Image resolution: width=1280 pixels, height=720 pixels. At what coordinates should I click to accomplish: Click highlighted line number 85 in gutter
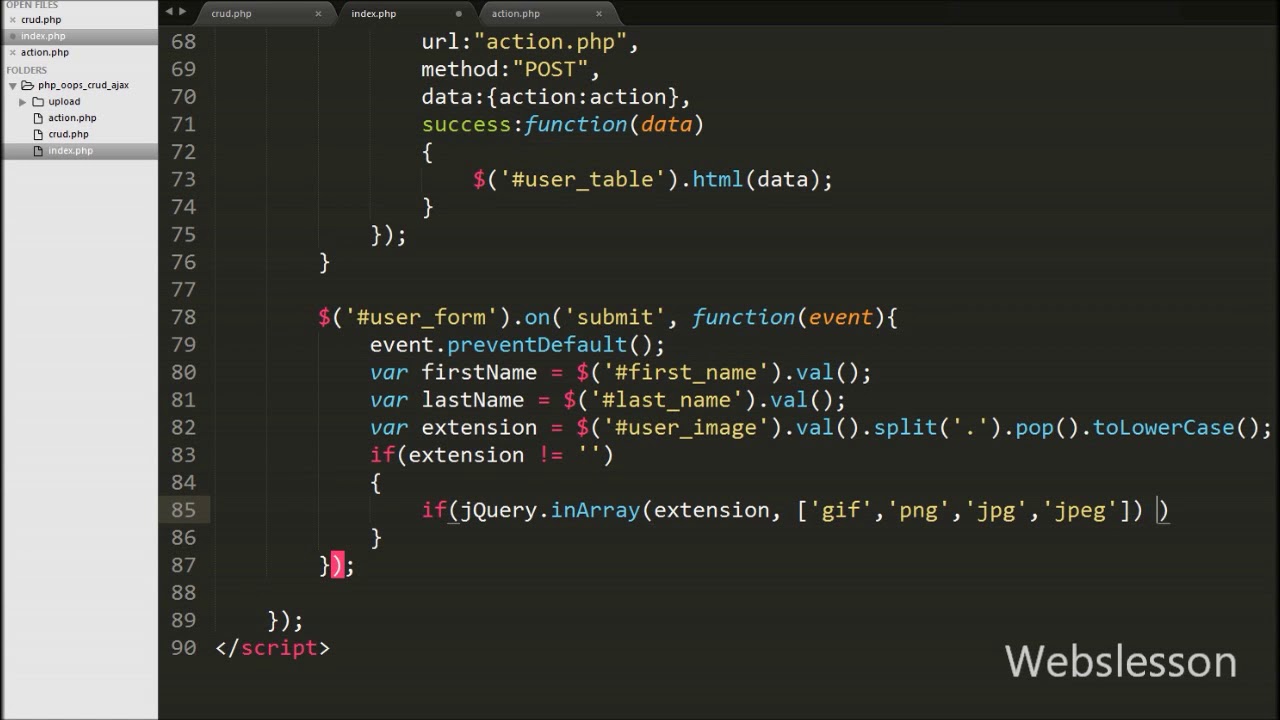[x=183, y=510]
